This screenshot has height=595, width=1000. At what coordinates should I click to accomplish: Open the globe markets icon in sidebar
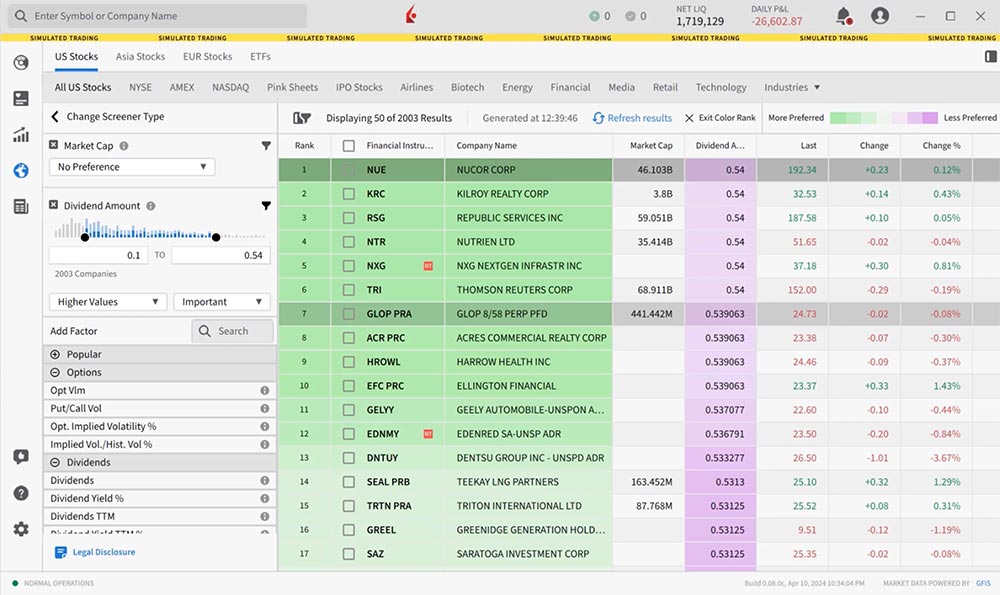20,170
